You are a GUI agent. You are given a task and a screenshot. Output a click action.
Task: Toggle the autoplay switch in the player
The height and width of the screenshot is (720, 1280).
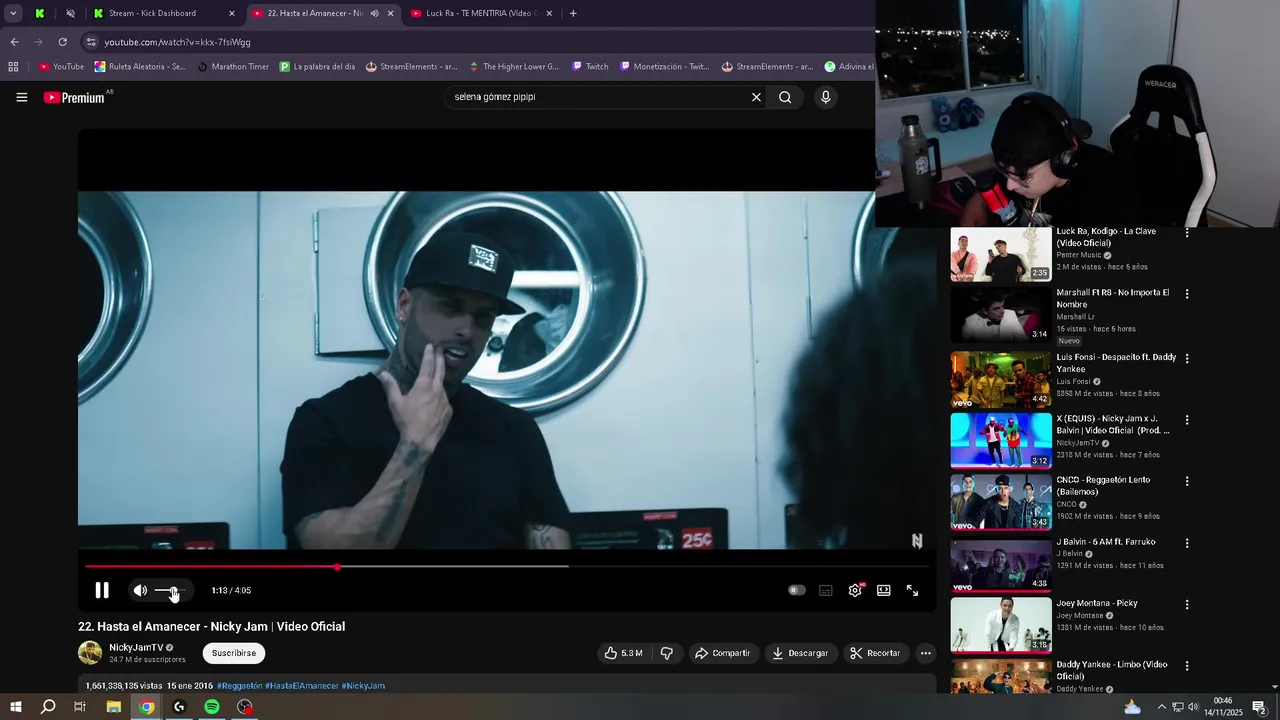click(796, 590)
